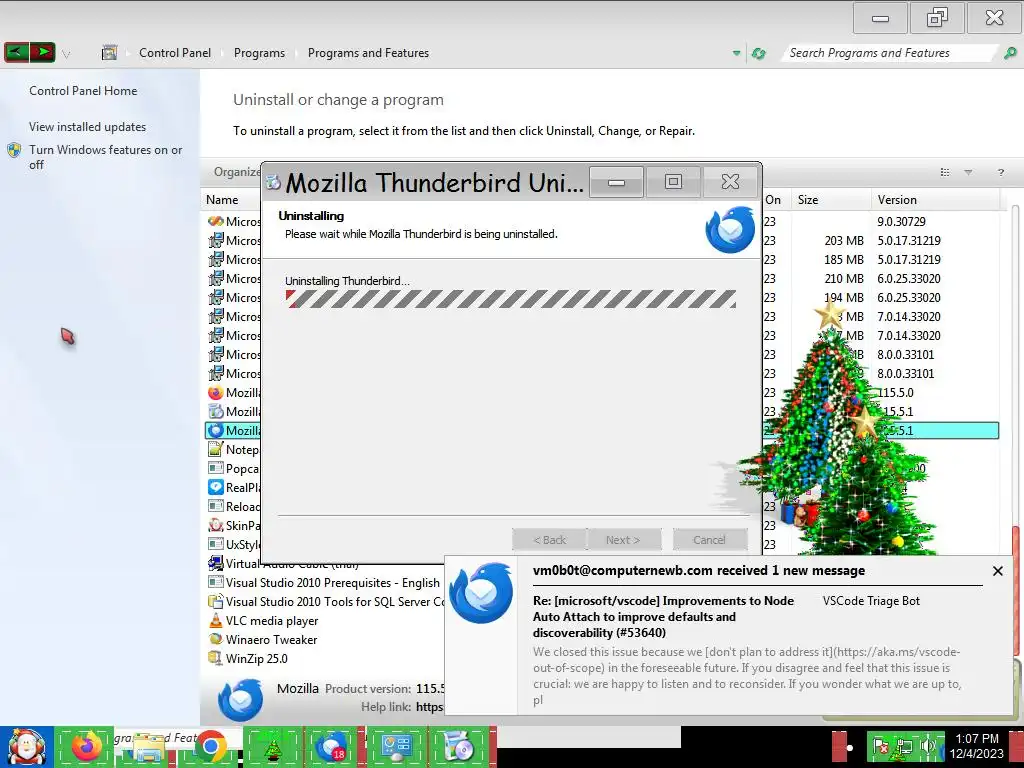Open the recent locations dropdown beside the nav arrows
This screenshot has height=768, width=1024.
coord(66,54)
